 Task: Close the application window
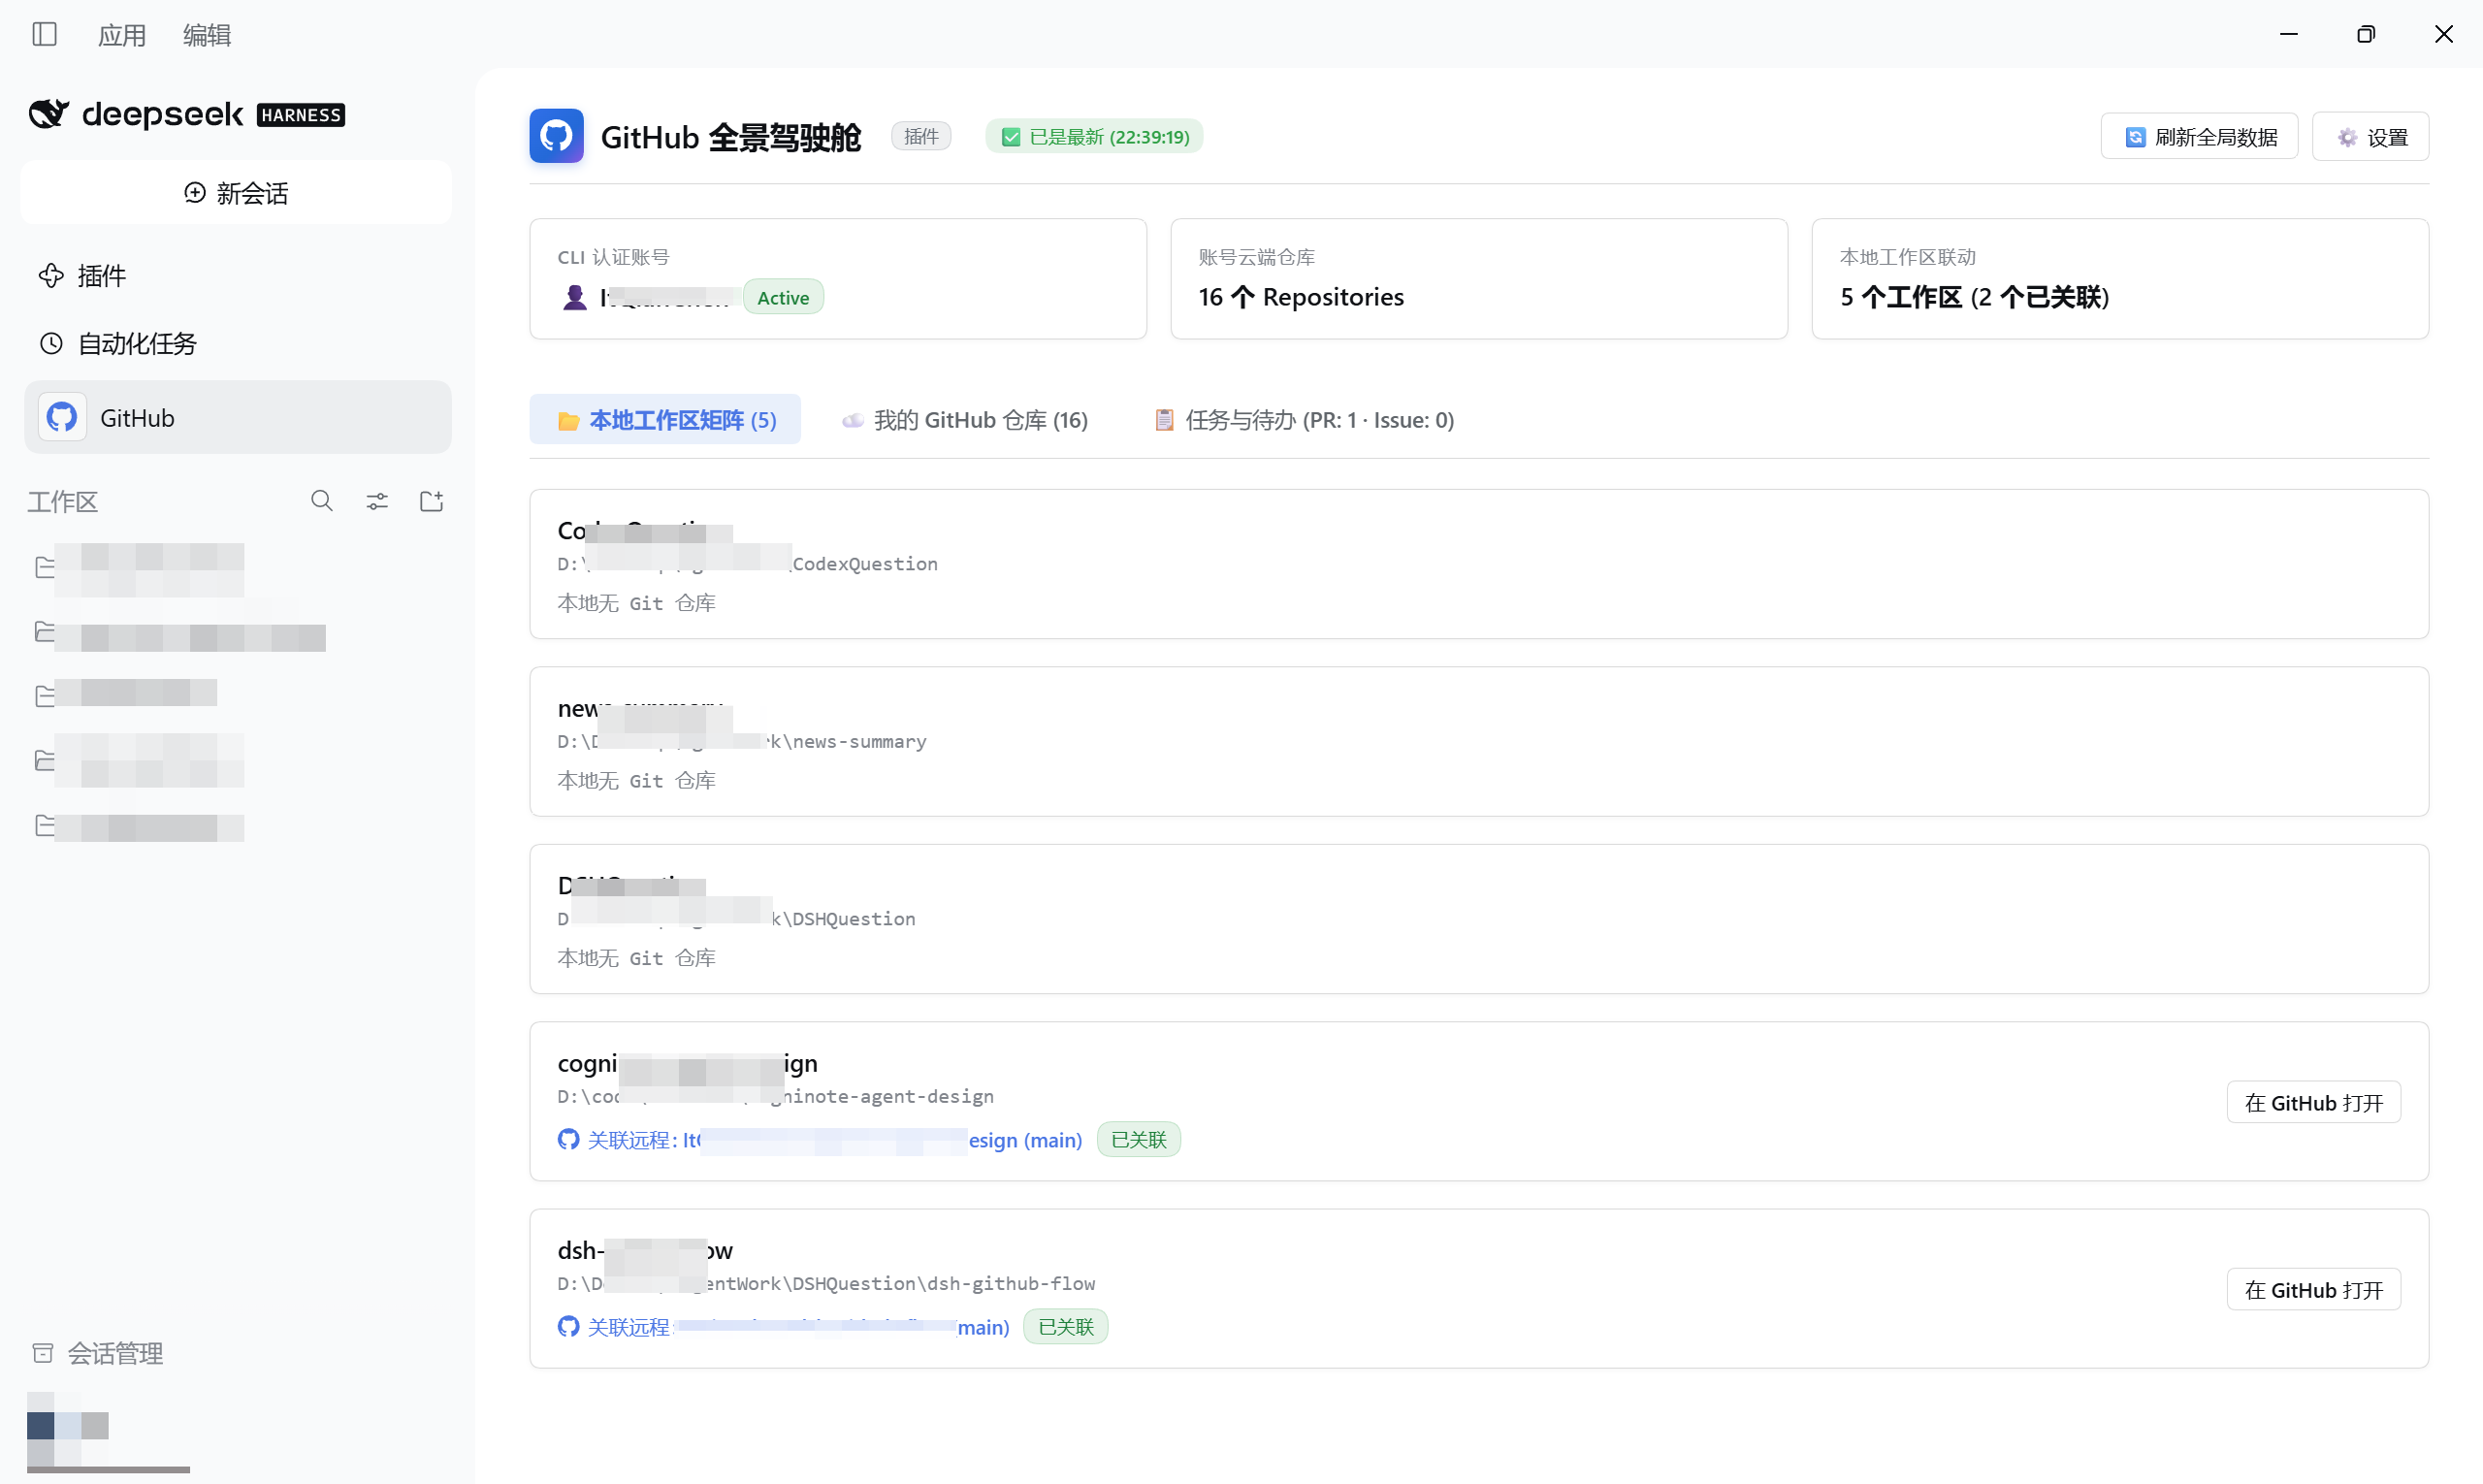2444,34
